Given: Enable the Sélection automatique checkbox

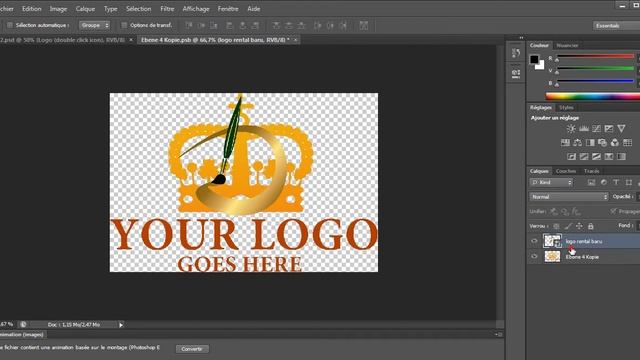Looking at the screenshot, I should click(10, 25).
